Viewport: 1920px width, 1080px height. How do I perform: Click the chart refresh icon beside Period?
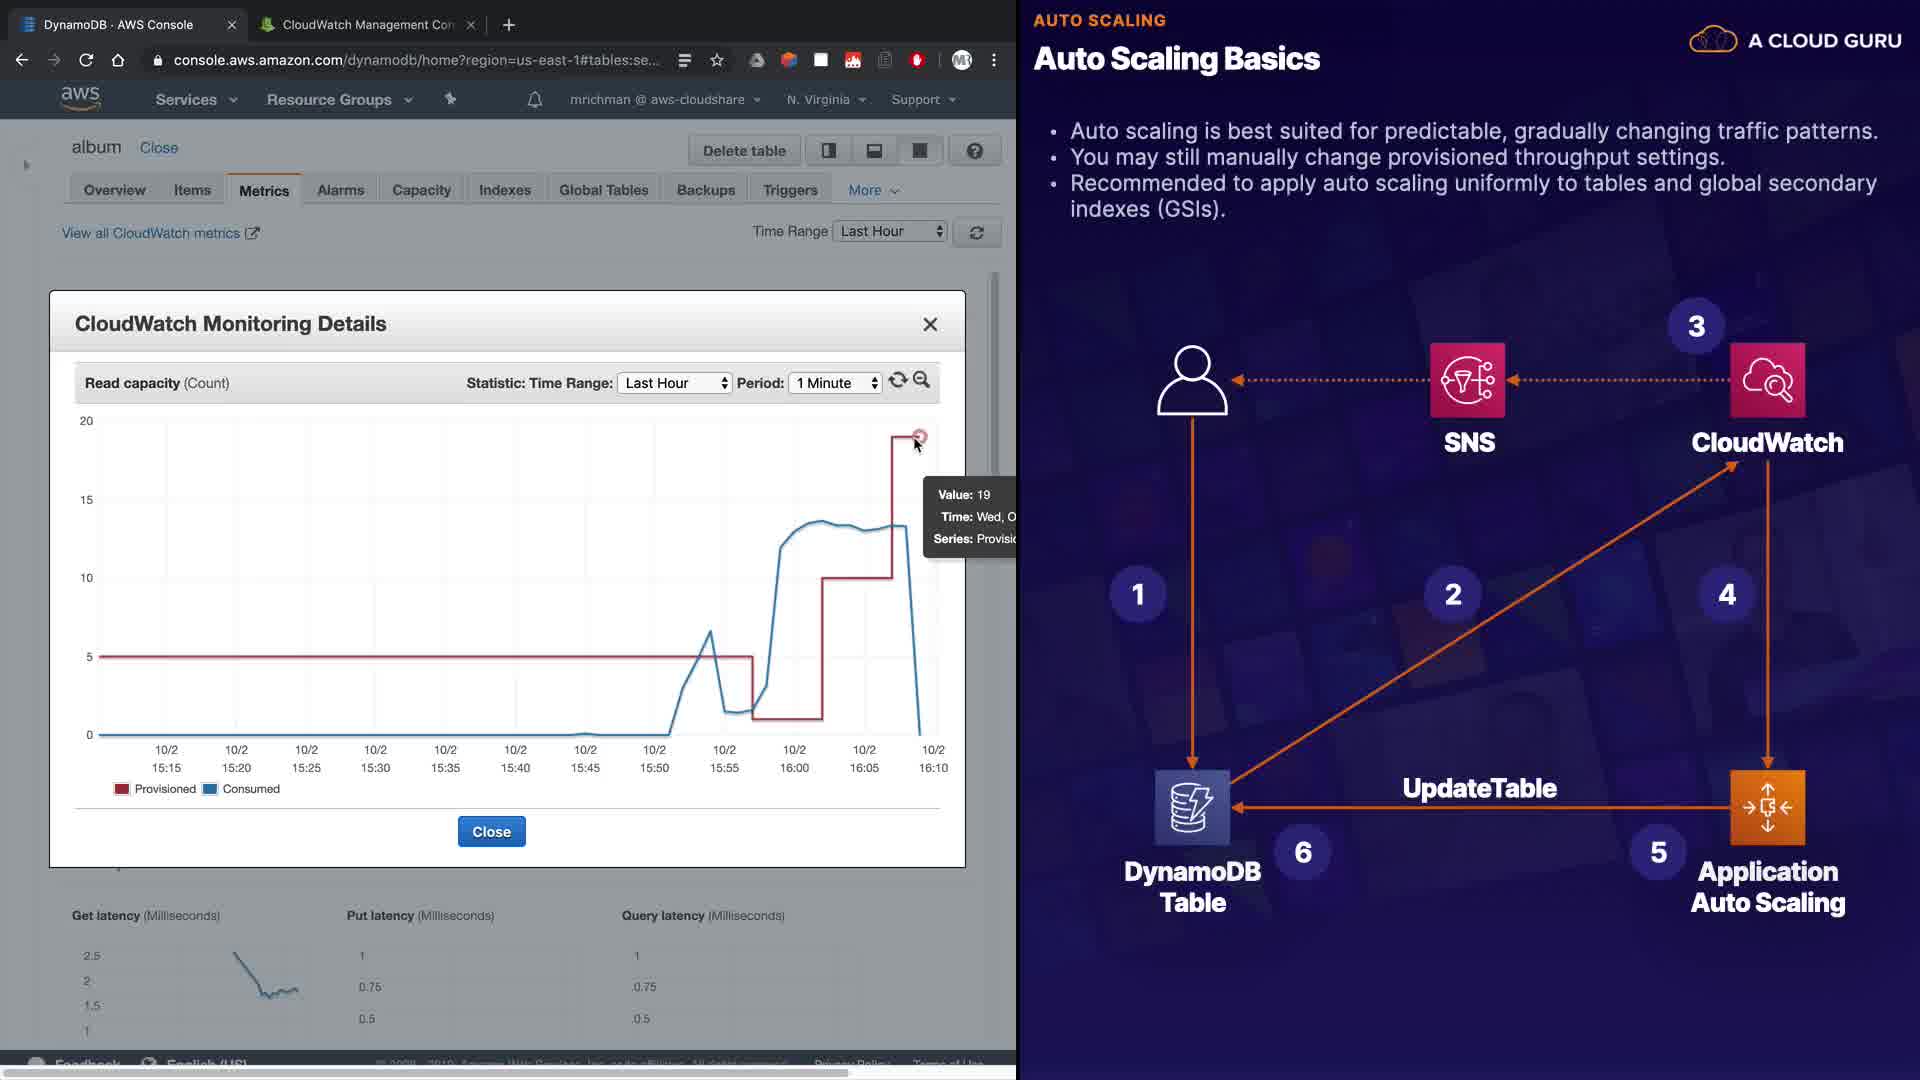[897, 380]
